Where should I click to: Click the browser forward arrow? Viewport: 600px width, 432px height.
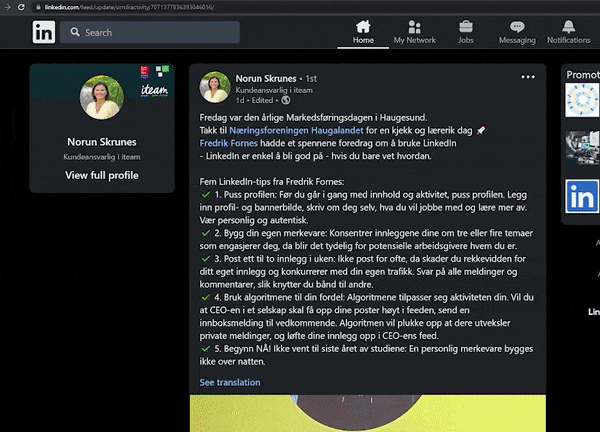[7, 7]
